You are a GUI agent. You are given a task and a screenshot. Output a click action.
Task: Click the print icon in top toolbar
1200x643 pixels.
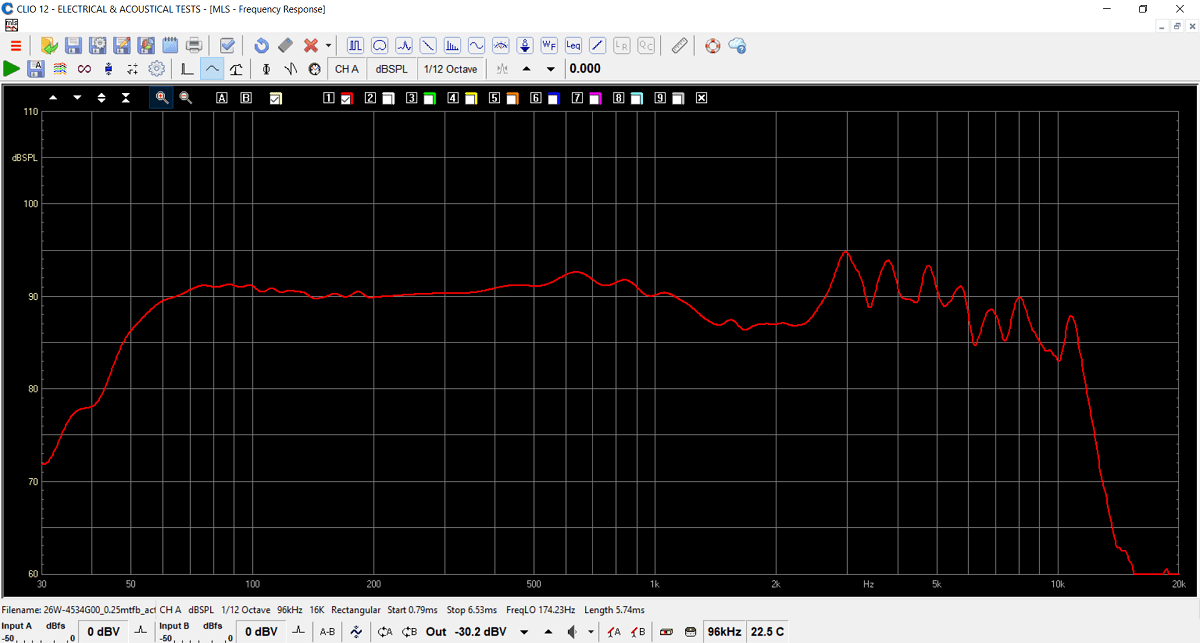(195, 46)
